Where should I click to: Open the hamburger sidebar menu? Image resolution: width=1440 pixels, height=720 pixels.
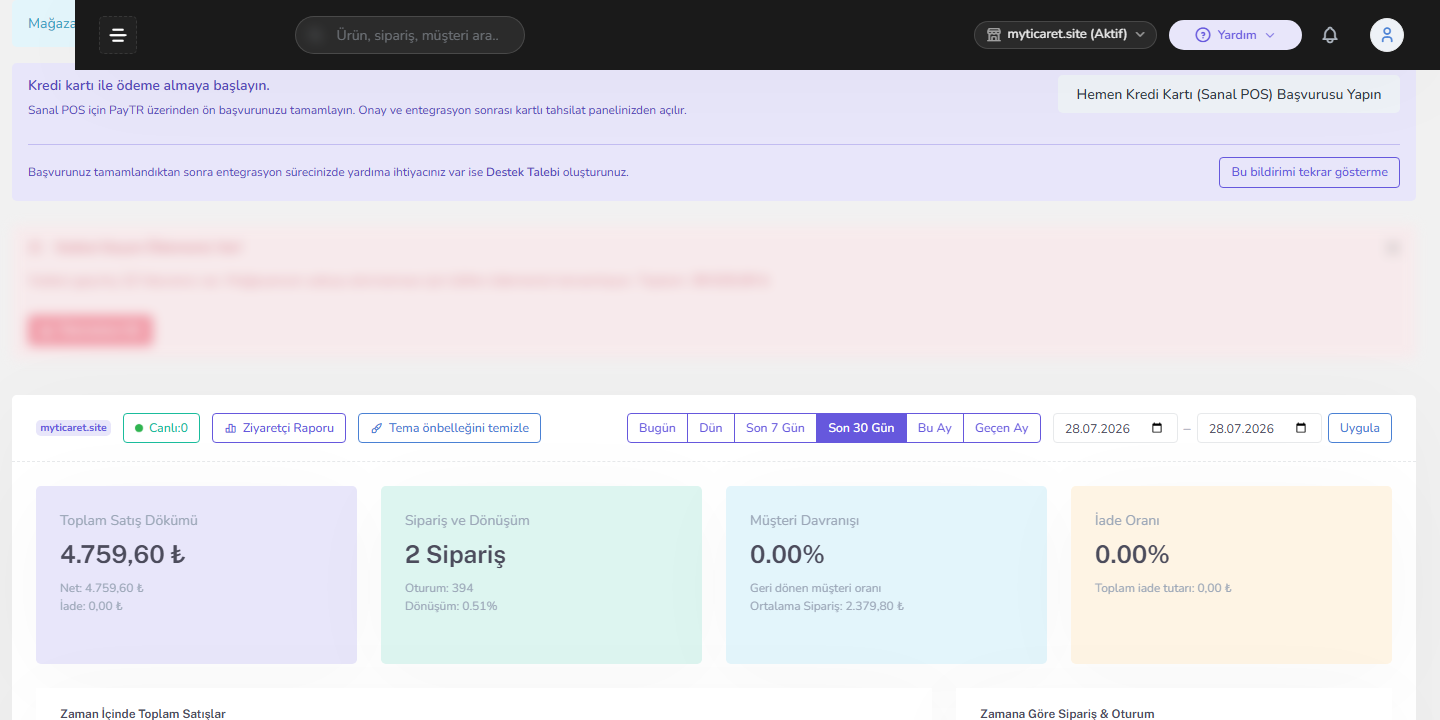pyautogui.click(x=118, y=35)
